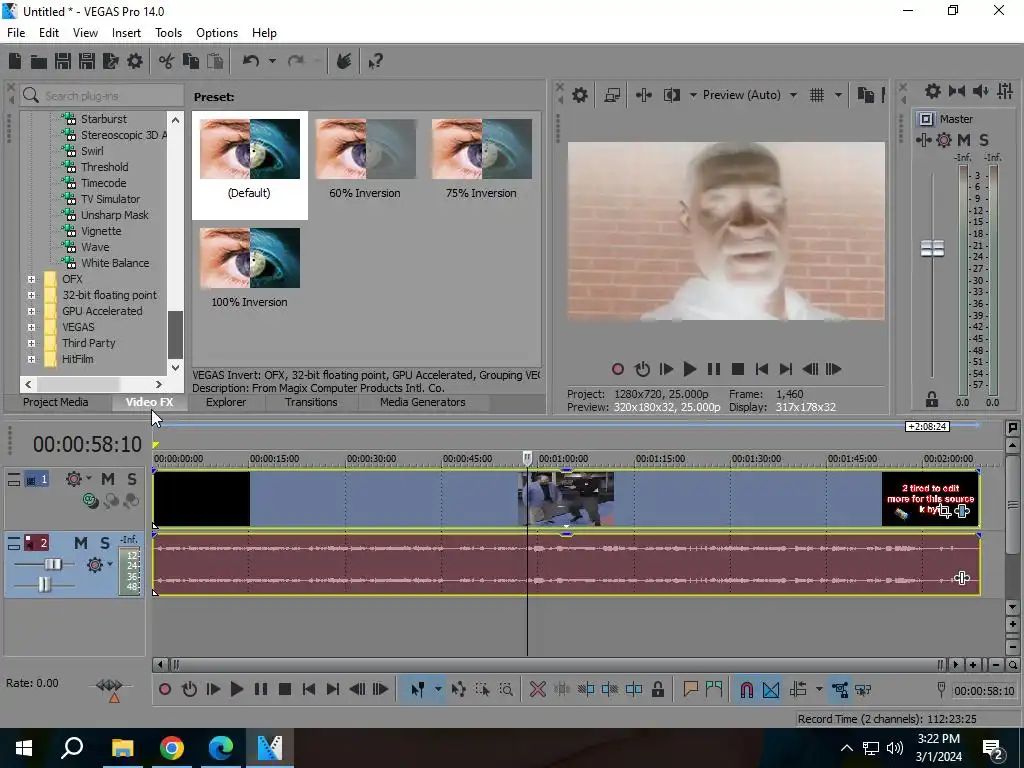Open video output FX in preview toolbar
Screen dimensions: 1024x768
[644, 95]
